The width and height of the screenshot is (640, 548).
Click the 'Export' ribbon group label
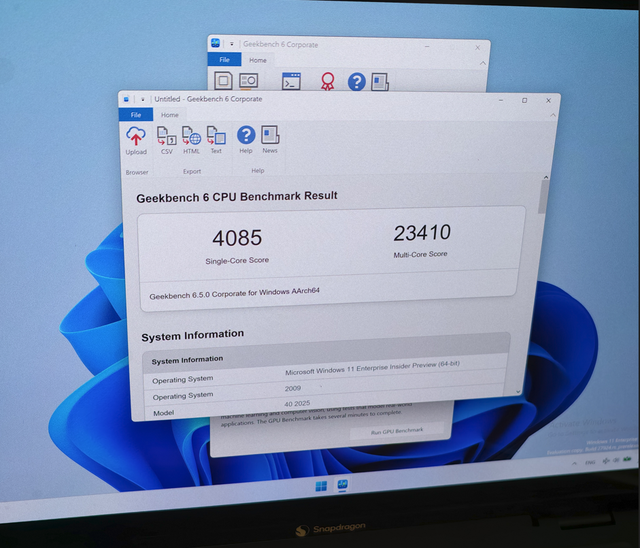coord(192,171)
